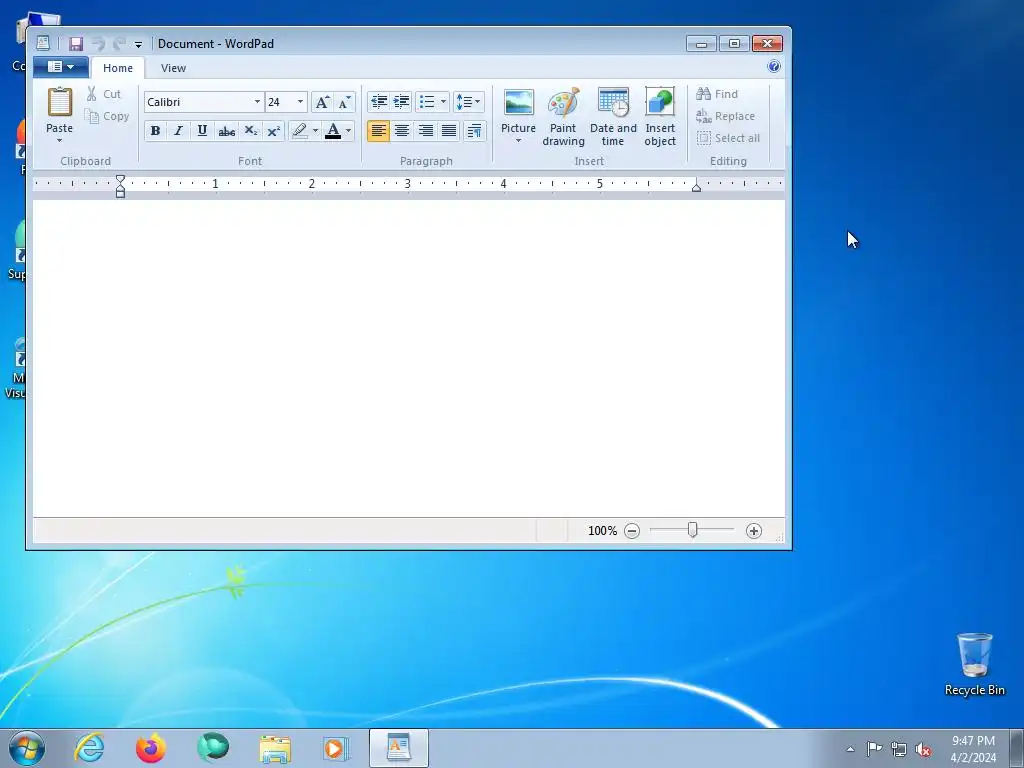This screenshot has width=1024, height=768.
Task: Insert a Paint drawing
Action: pos(563,116)
